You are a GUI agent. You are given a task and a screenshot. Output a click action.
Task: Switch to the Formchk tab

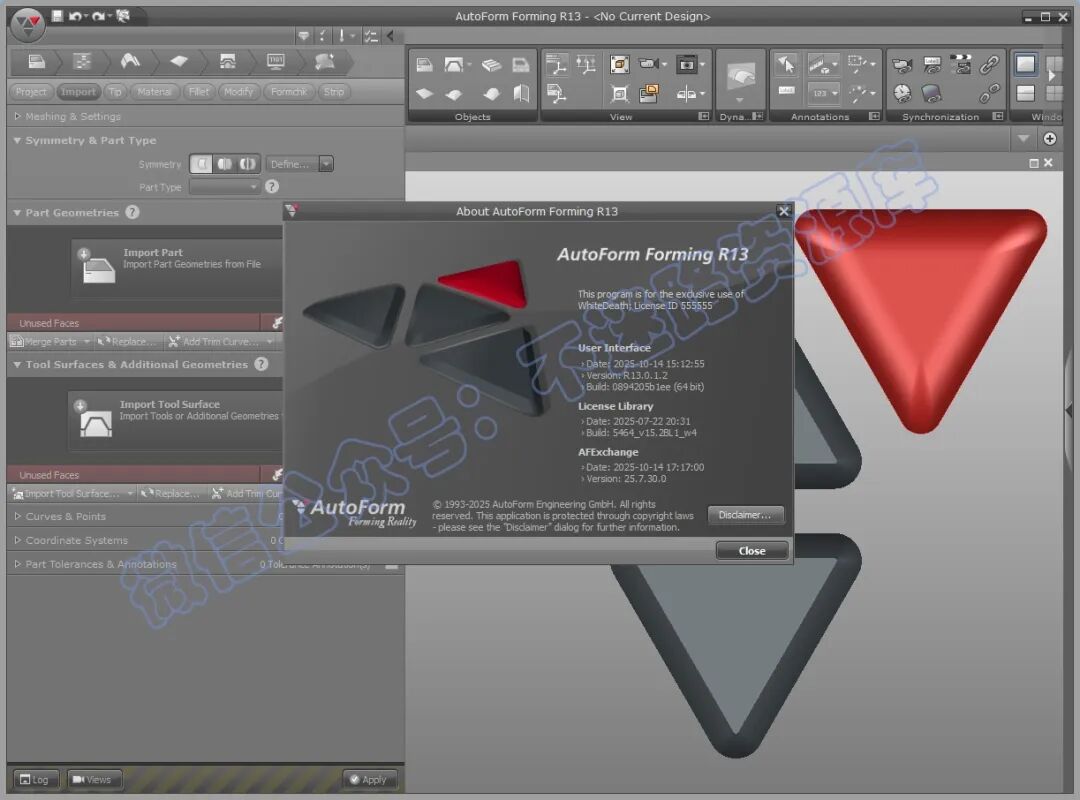pyautogui.click(x=289, y=92)
